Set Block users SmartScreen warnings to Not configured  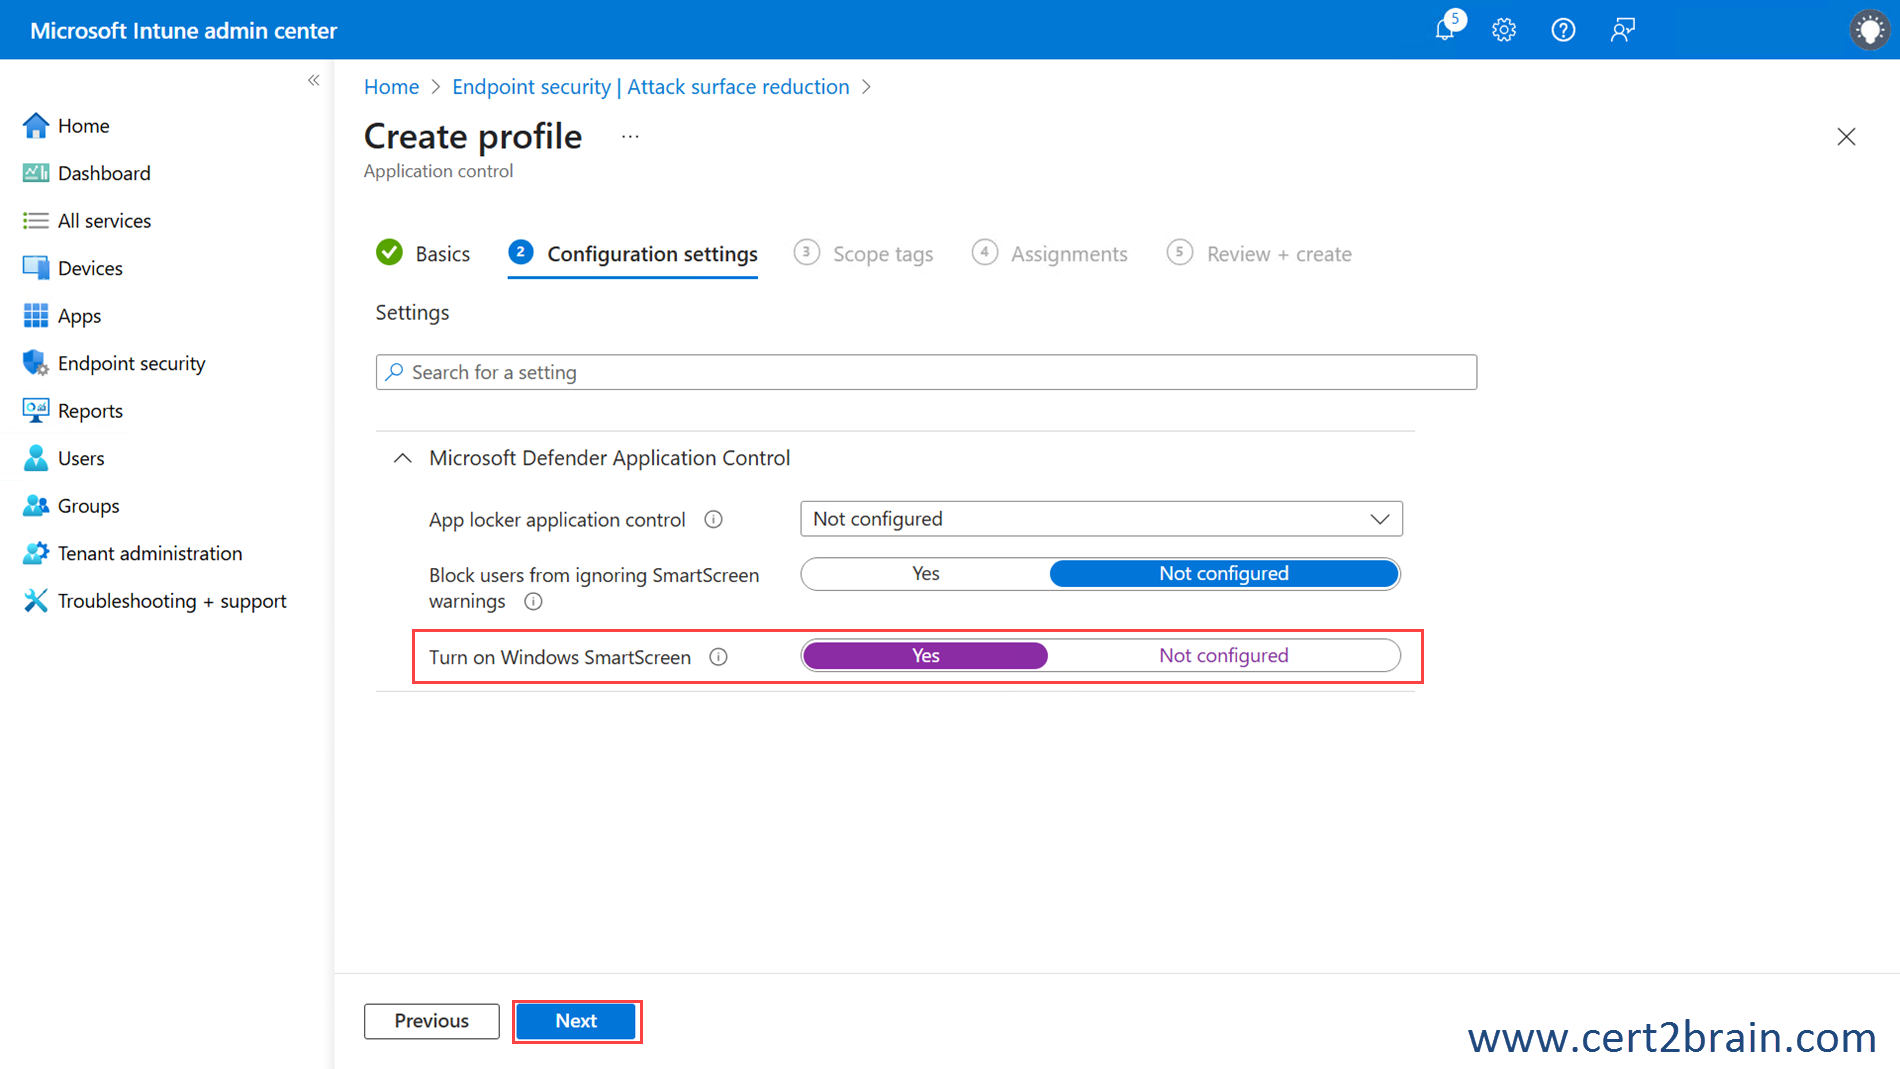pos(1223,574)
